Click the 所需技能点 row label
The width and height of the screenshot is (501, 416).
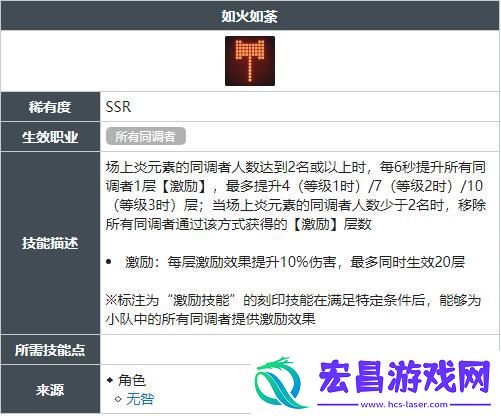[50, 350]
